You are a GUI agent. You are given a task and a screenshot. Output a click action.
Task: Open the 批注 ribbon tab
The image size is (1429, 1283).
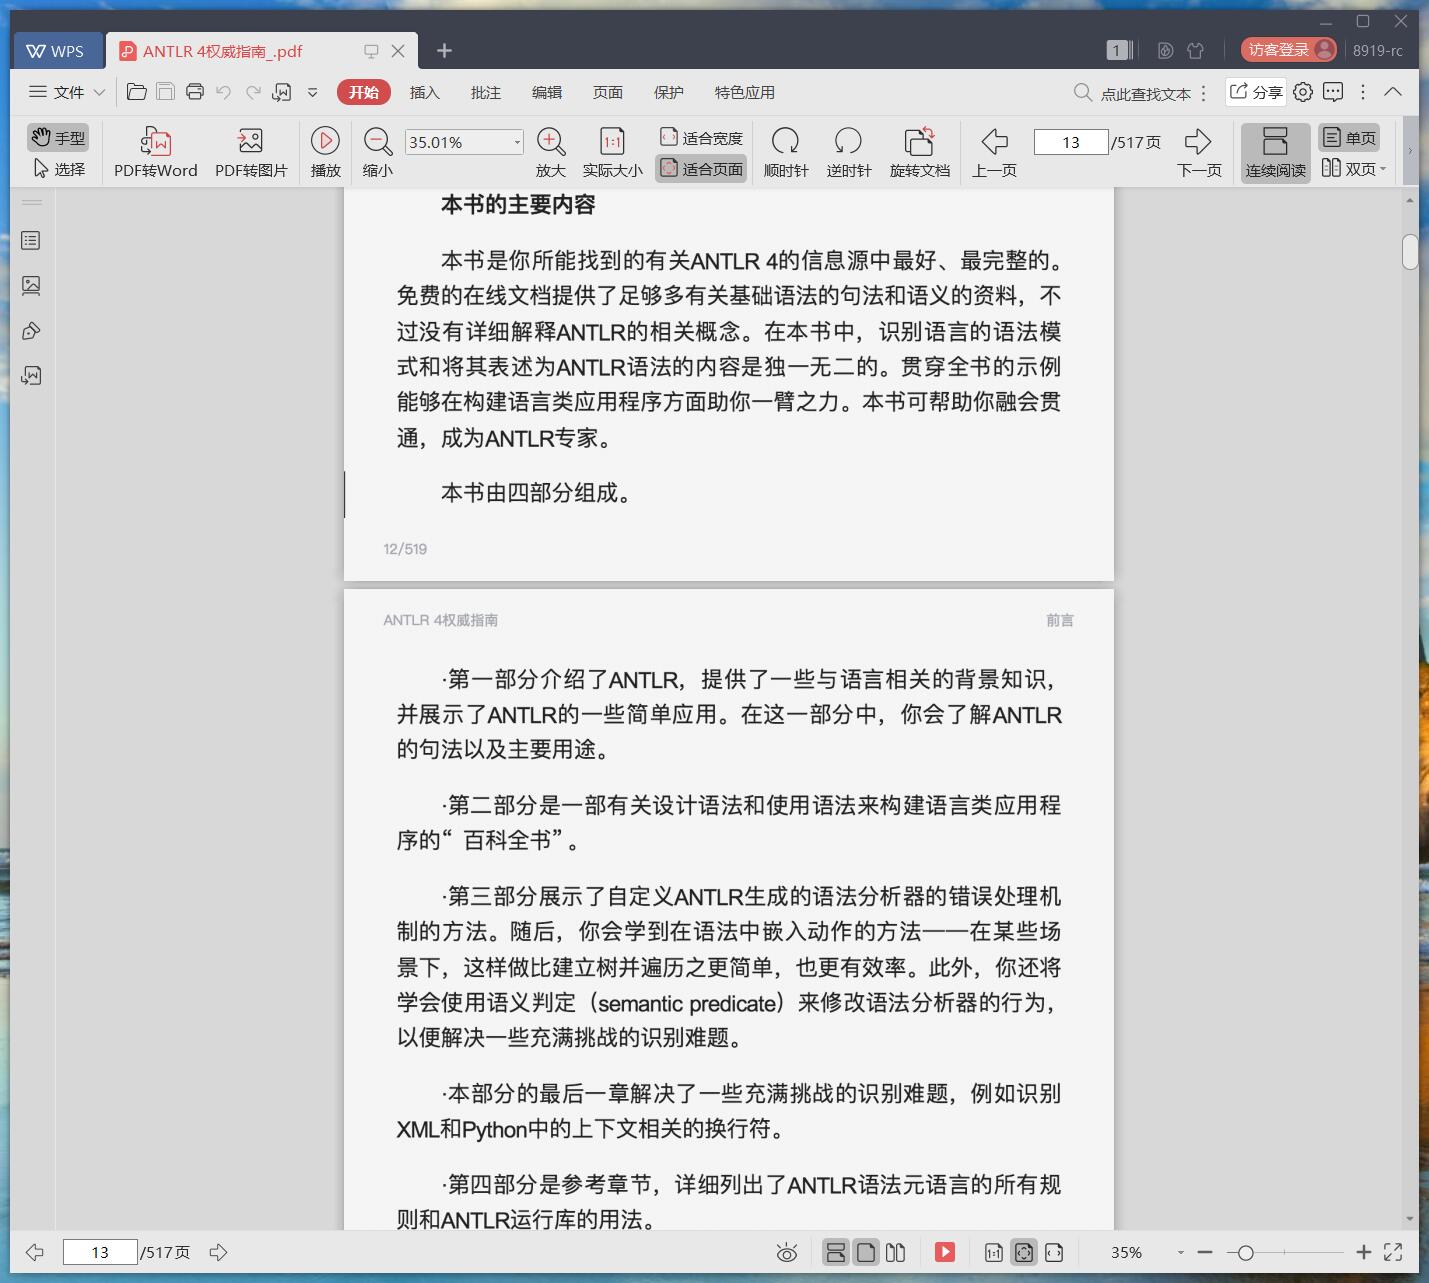click(486, 92)
